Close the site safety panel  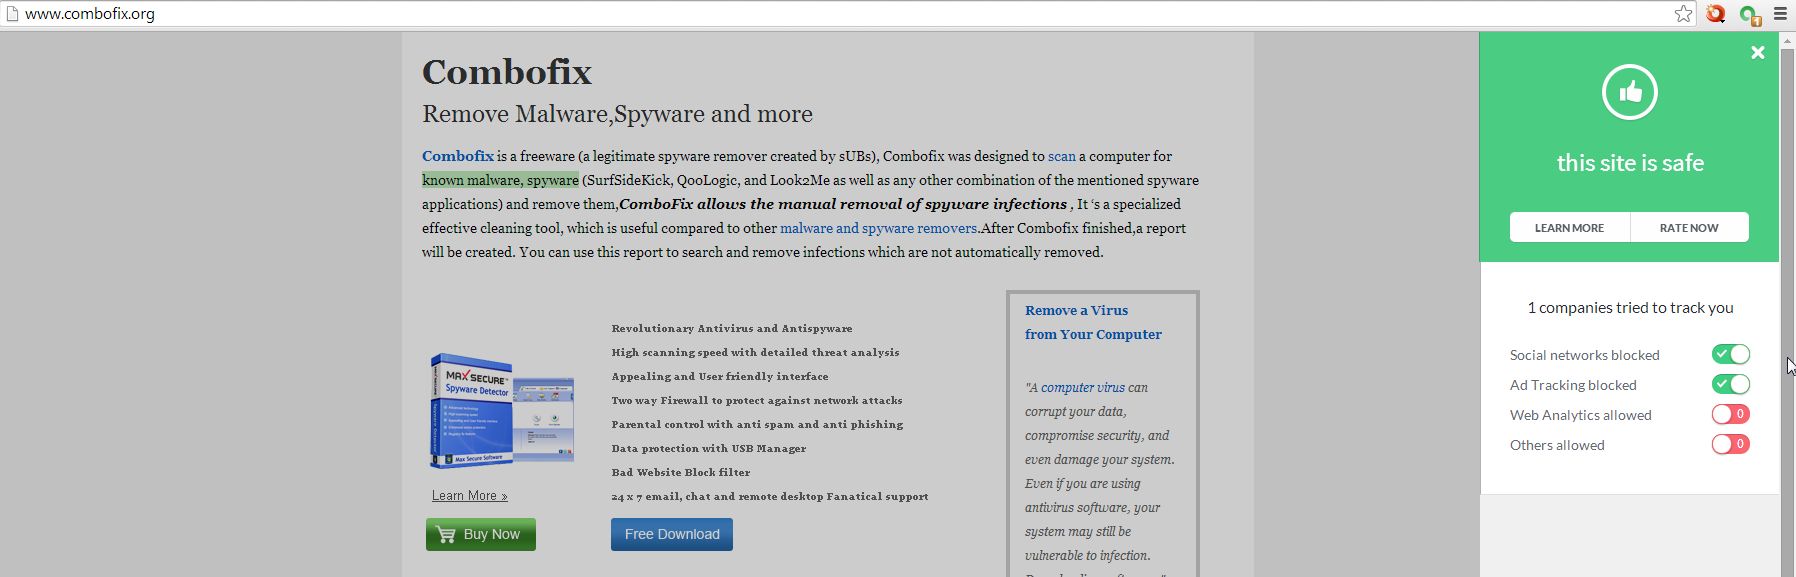tap(1758, 53)
